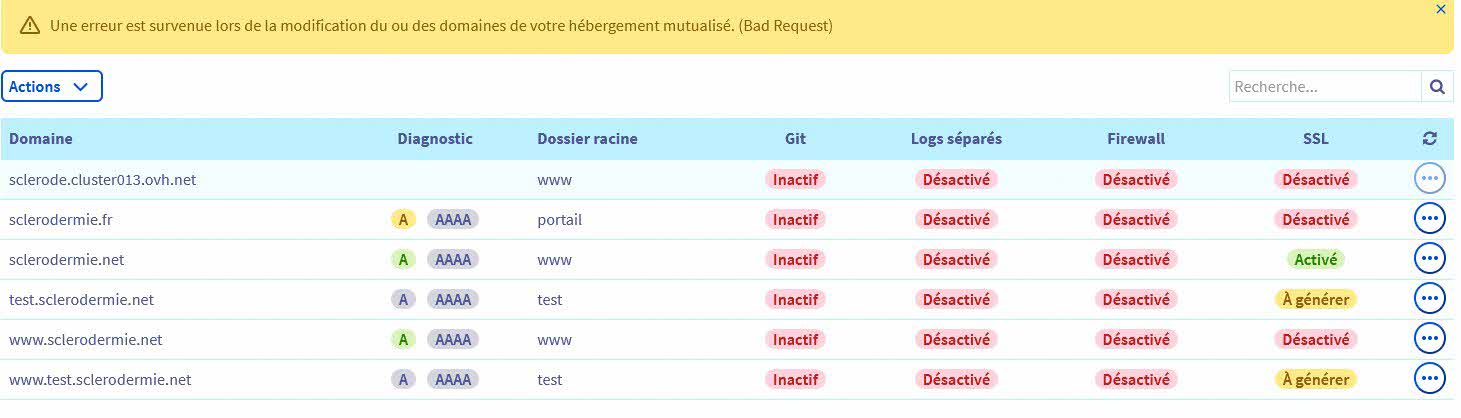
Task: Click the search magnifier icon
Action: [1437, 87]
